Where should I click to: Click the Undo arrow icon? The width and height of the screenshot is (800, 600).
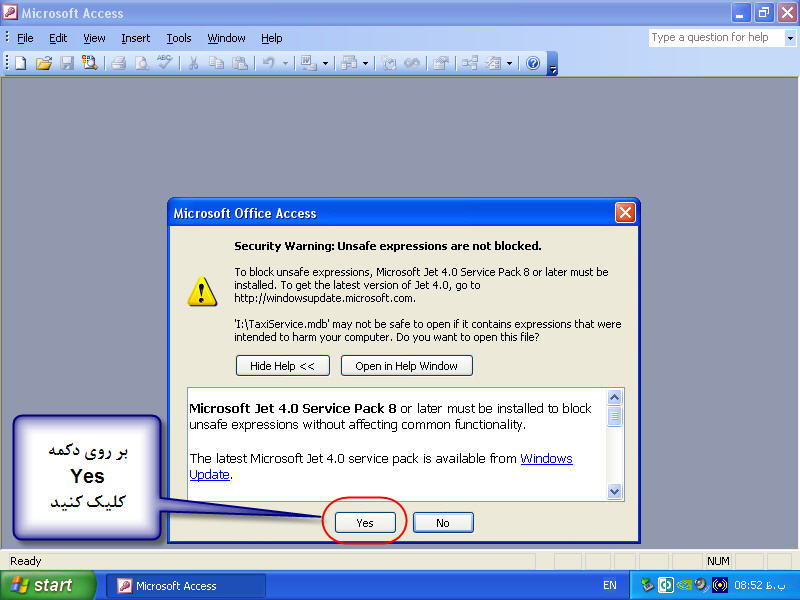[x=268, y=63]
